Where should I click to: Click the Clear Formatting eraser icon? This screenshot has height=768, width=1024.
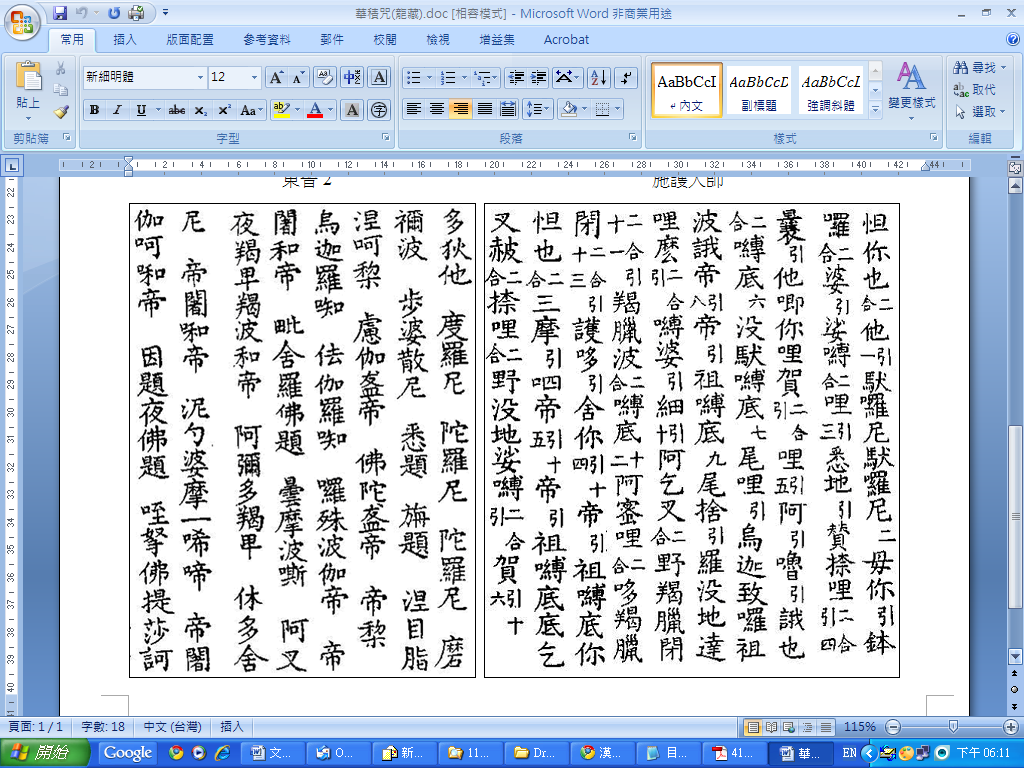[x=324, y=77]
